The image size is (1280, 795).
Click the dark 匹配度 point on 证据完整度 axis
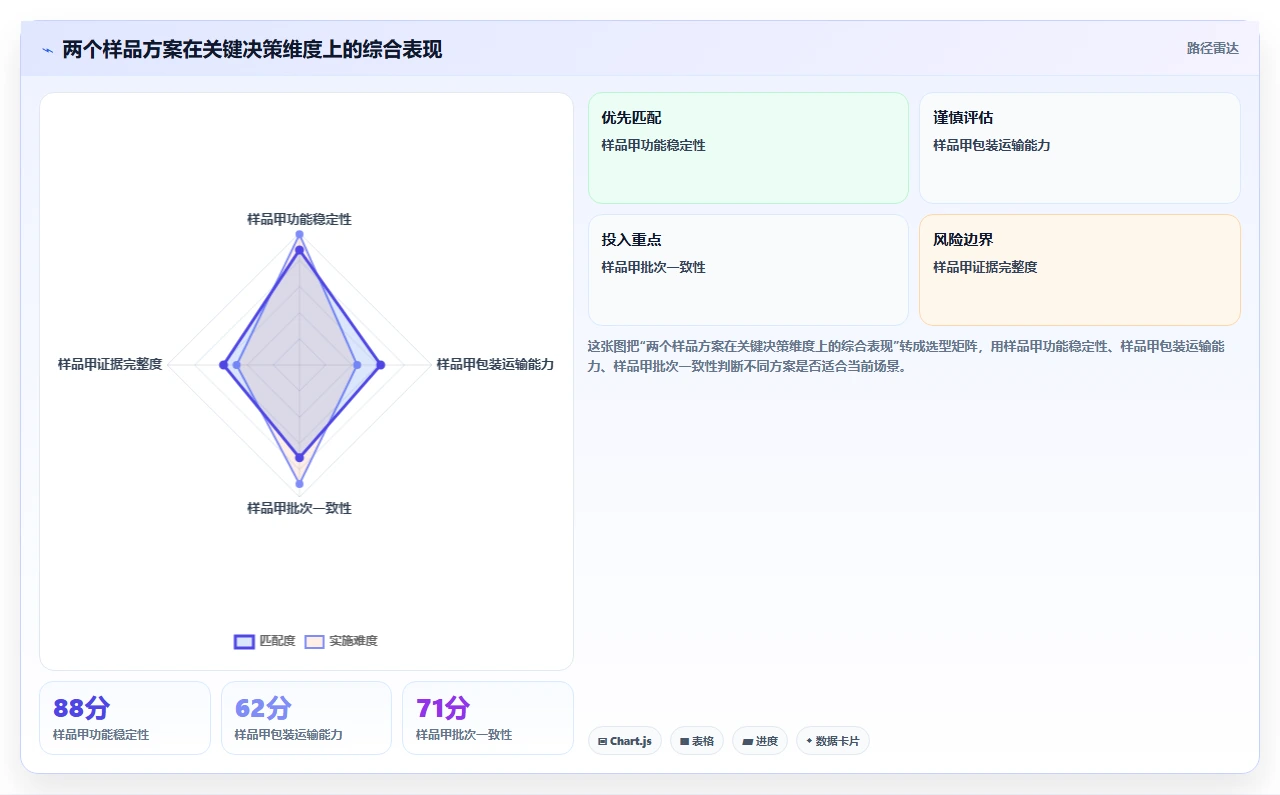click(x=223, y=365)
